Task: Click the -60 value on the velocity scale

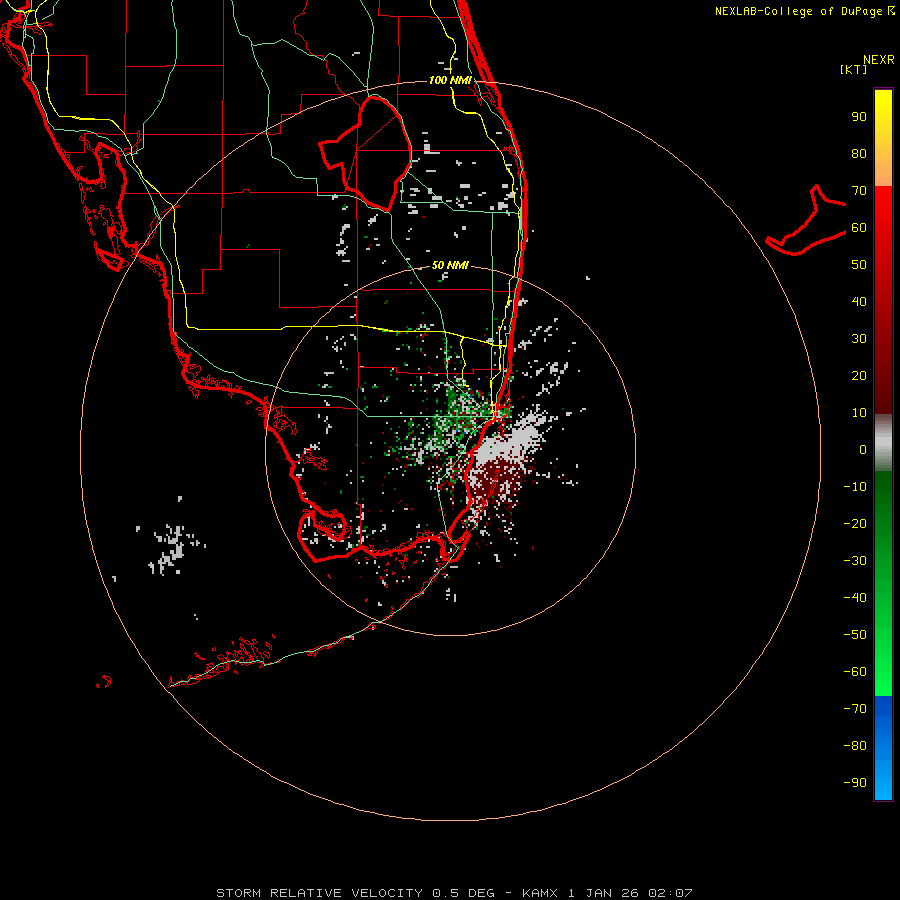Action: [x=855, y=672]
